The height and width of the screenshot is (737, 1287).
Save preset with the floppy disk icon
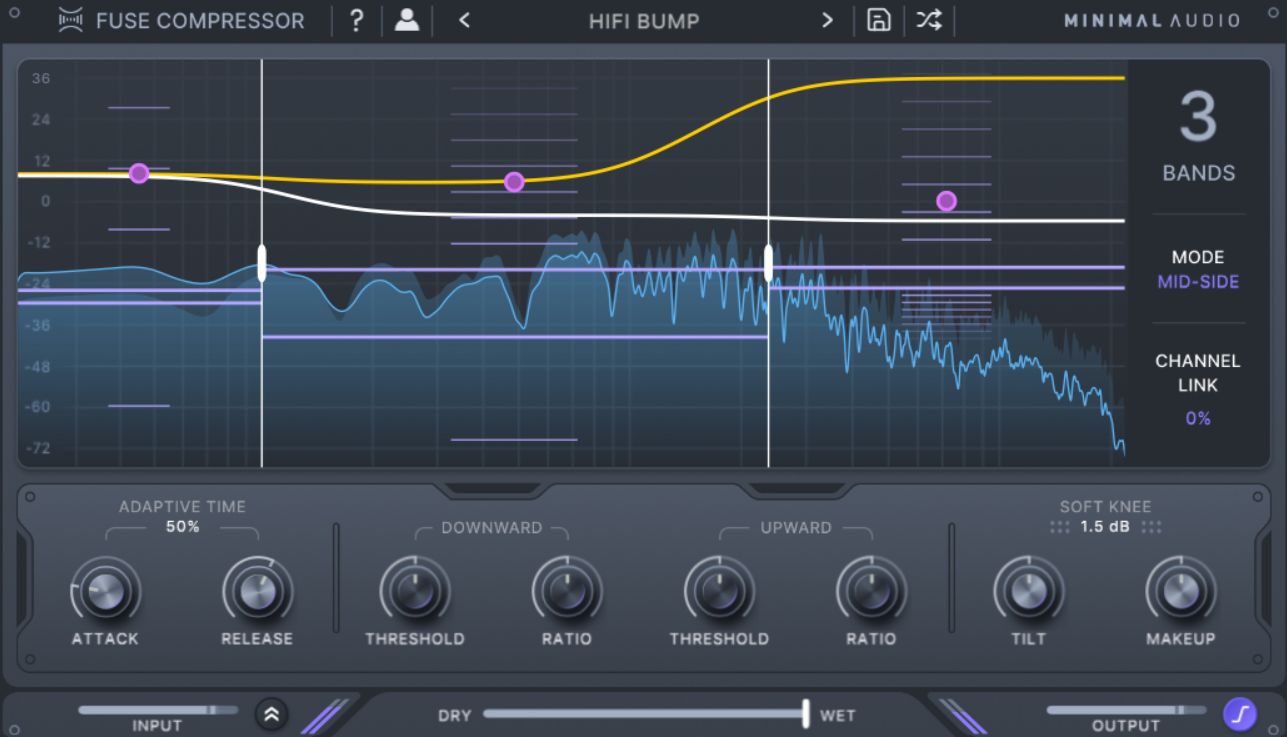(x=878, y=20)
